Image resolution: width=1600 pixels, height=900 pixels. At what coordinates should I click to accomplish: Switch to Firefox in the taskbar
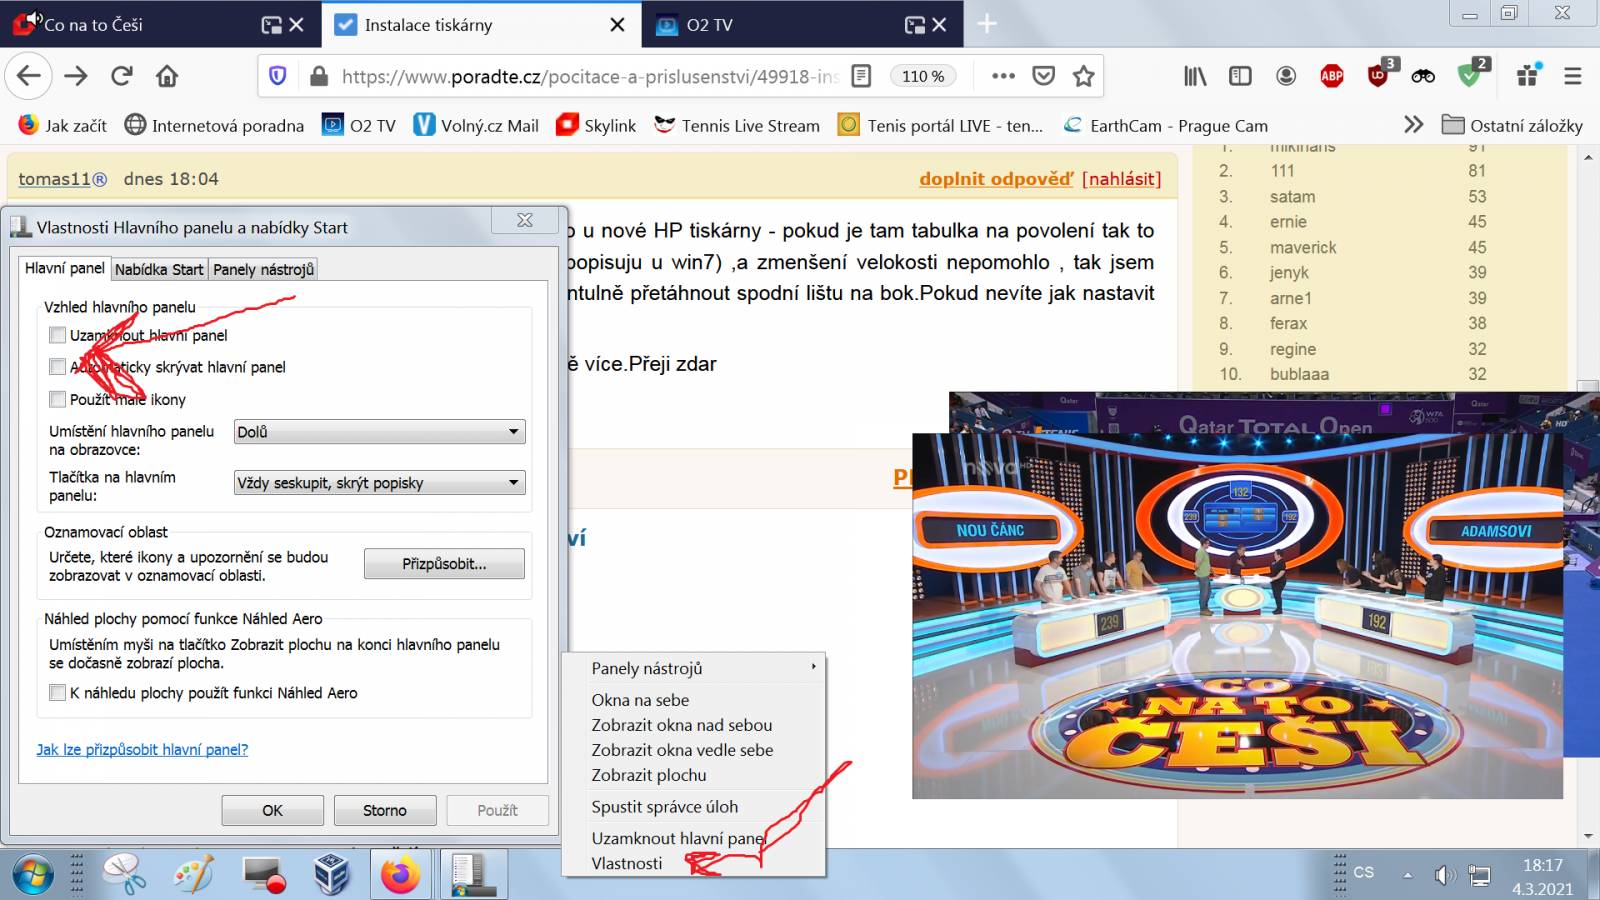(400, 875)
